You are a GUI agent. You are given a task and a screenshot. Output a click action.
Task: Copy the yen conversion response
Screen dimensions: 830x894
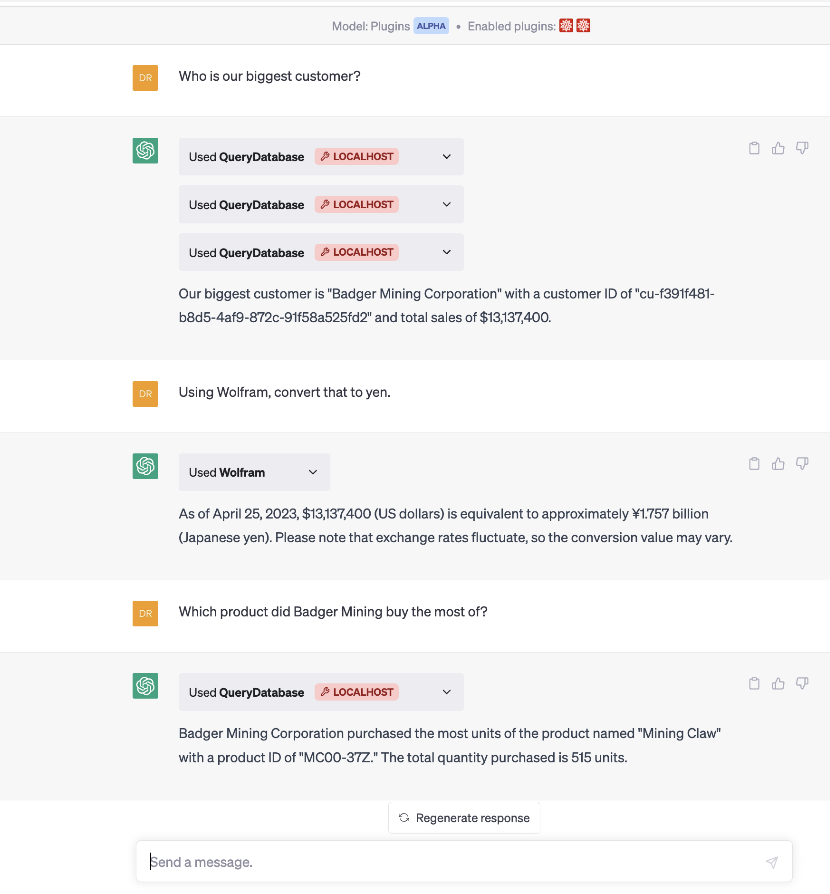[x=755, y=464]
